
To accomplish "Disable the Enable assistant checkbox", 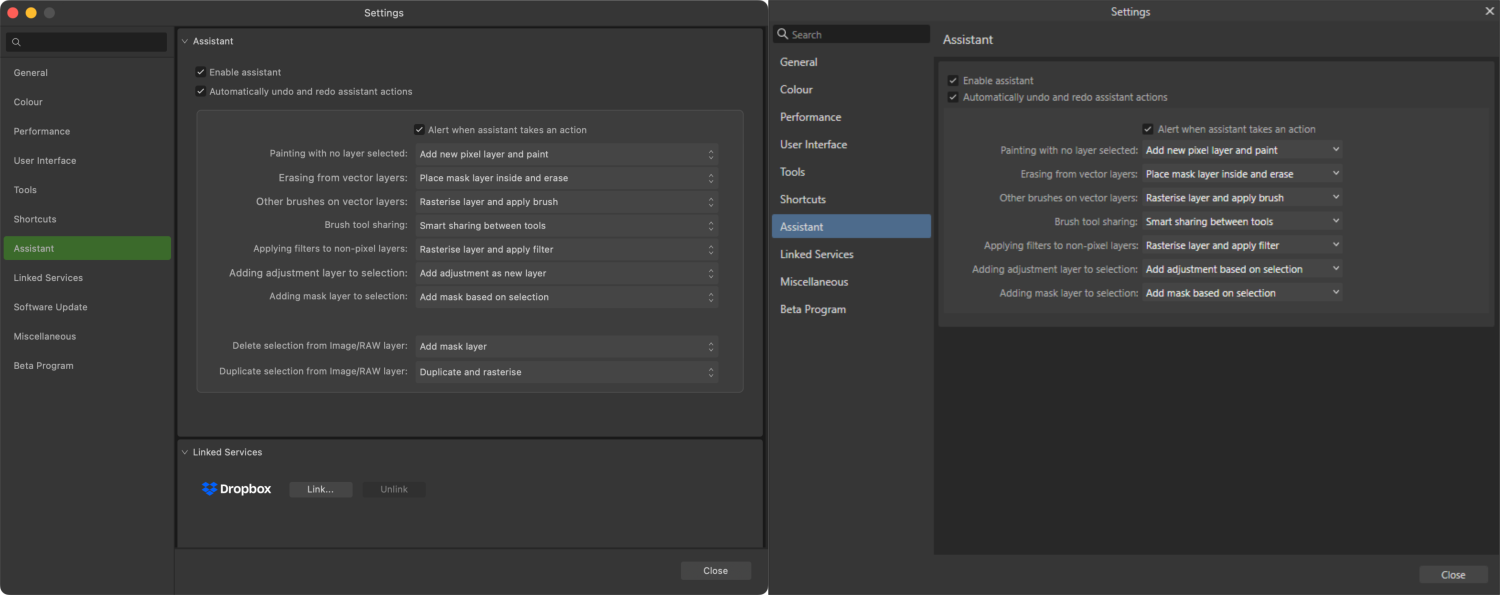I will click(200, 72).
